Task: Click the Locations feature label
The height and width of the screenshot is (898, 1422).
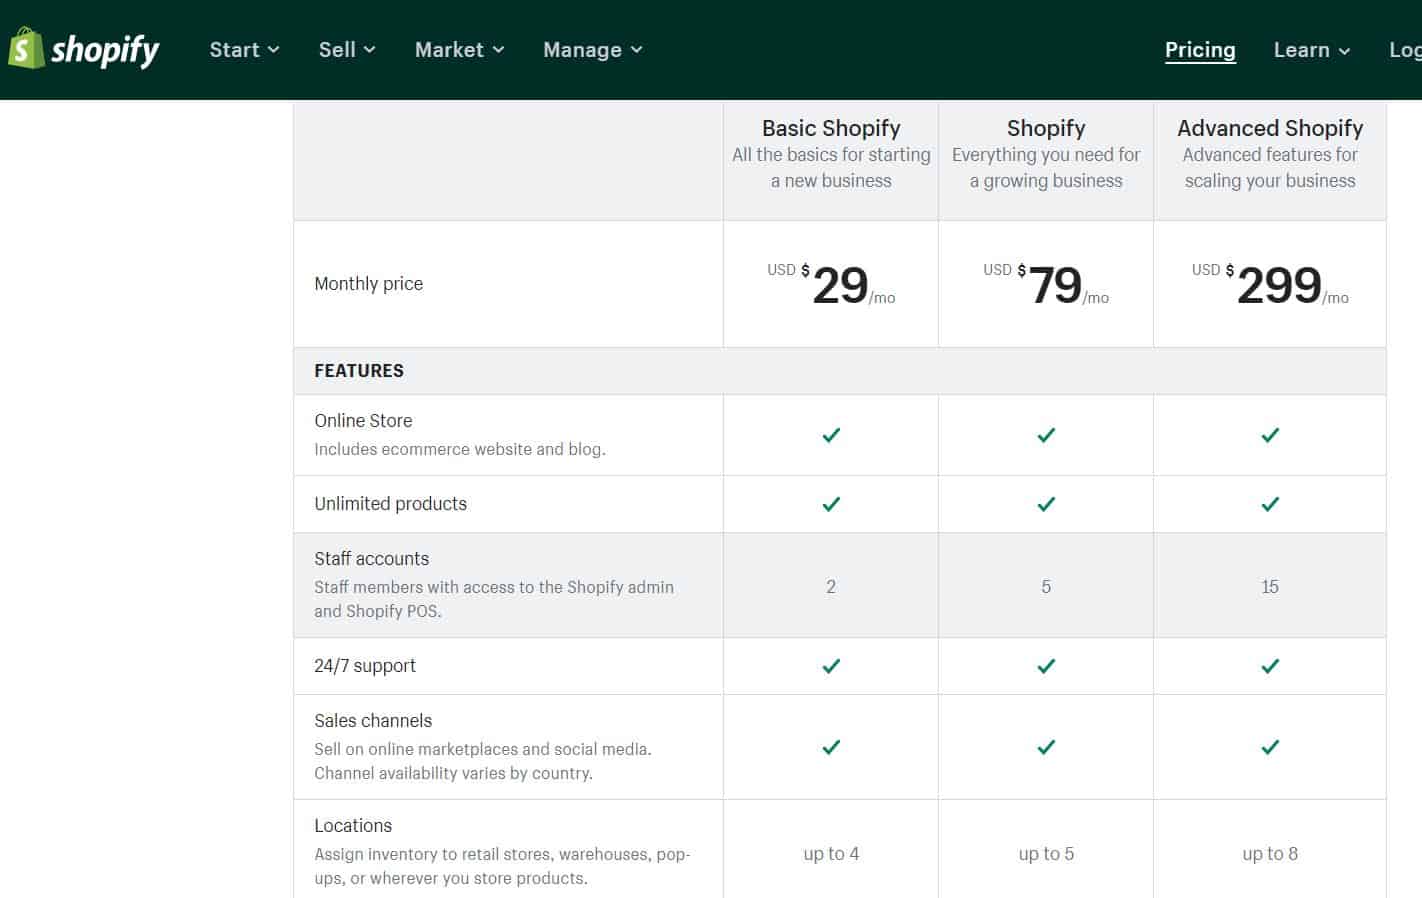Action: [x=353, y=826]
